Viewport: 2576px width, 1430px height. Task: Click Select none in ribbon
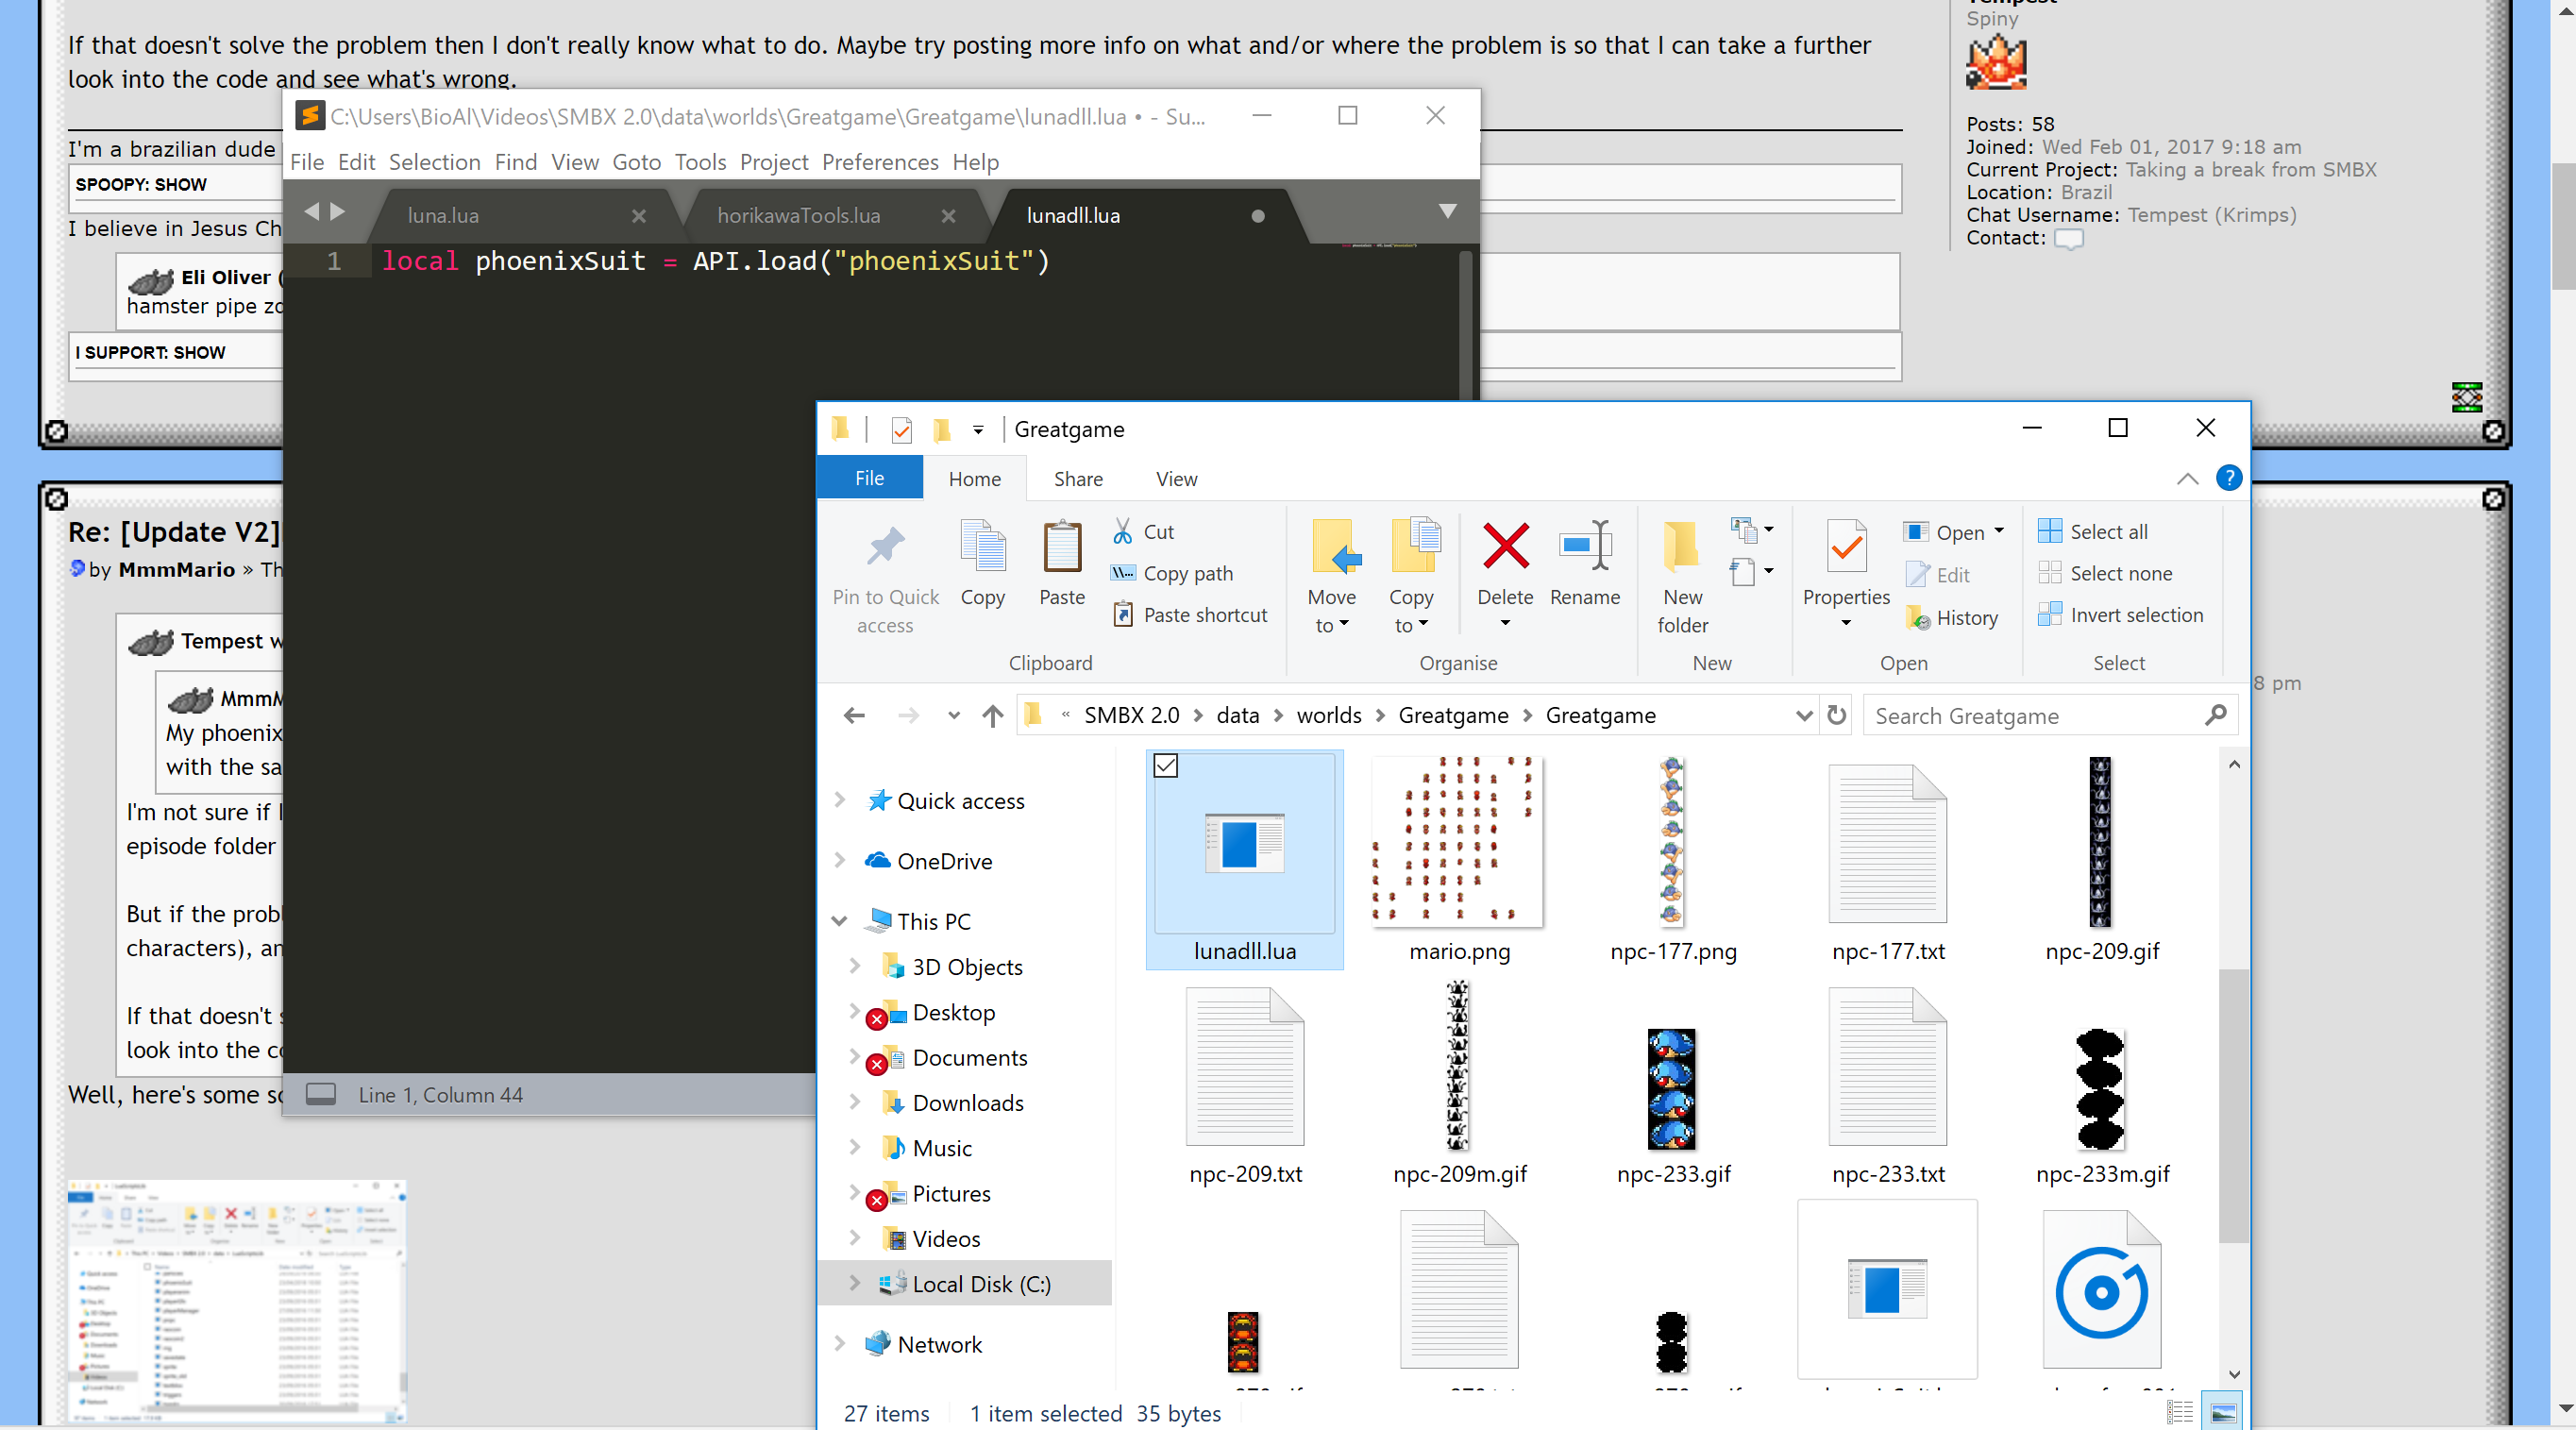[x=2105, y=573]
